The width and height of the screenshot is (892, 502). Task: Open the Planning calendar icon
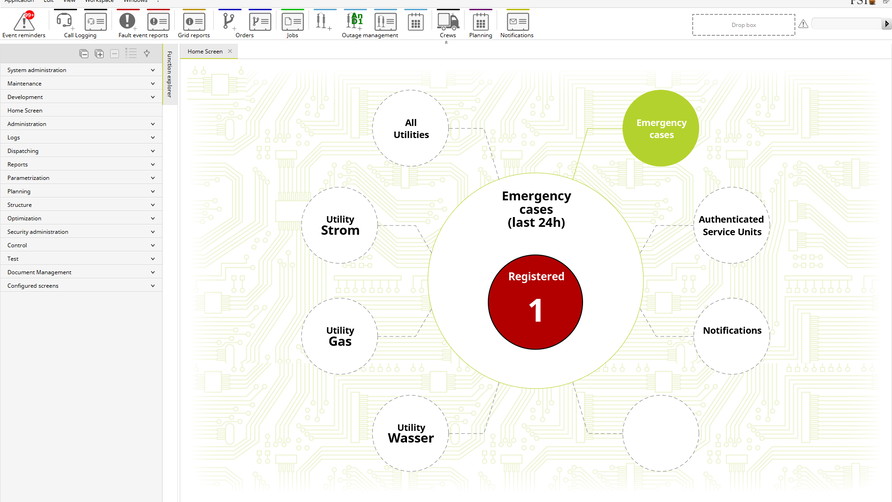pyautogui.click(x=480, y=21)
